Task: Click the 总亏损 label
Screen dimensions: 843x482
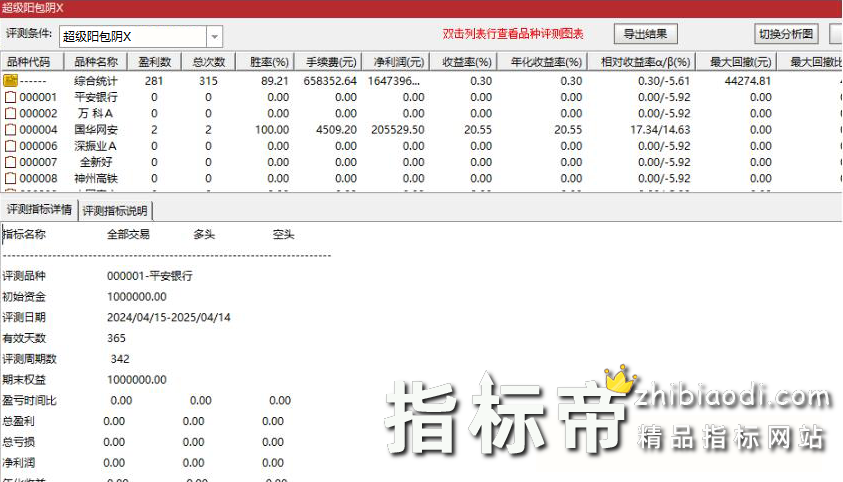Action: (18, 442)
